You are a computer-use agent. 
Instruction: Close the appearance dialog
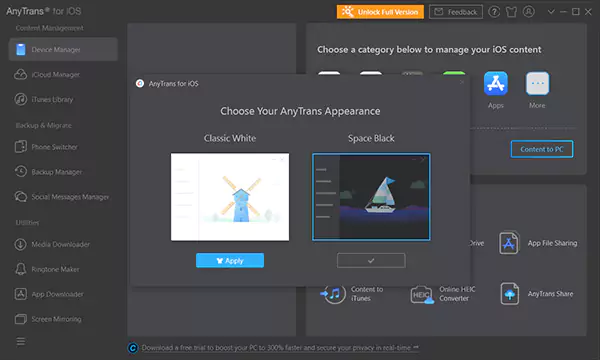tap(462, 82)
